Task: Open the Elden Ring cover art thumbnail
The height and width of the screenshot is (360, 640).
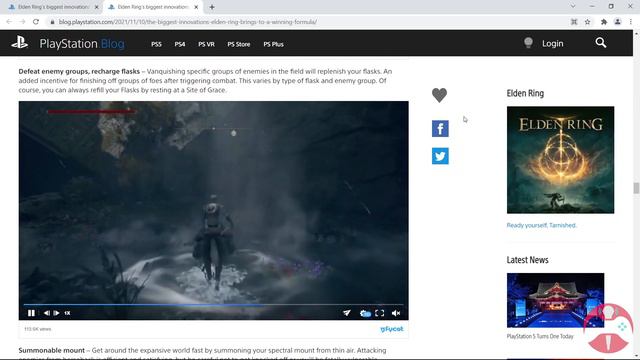Action: click(x=560, y=160)
